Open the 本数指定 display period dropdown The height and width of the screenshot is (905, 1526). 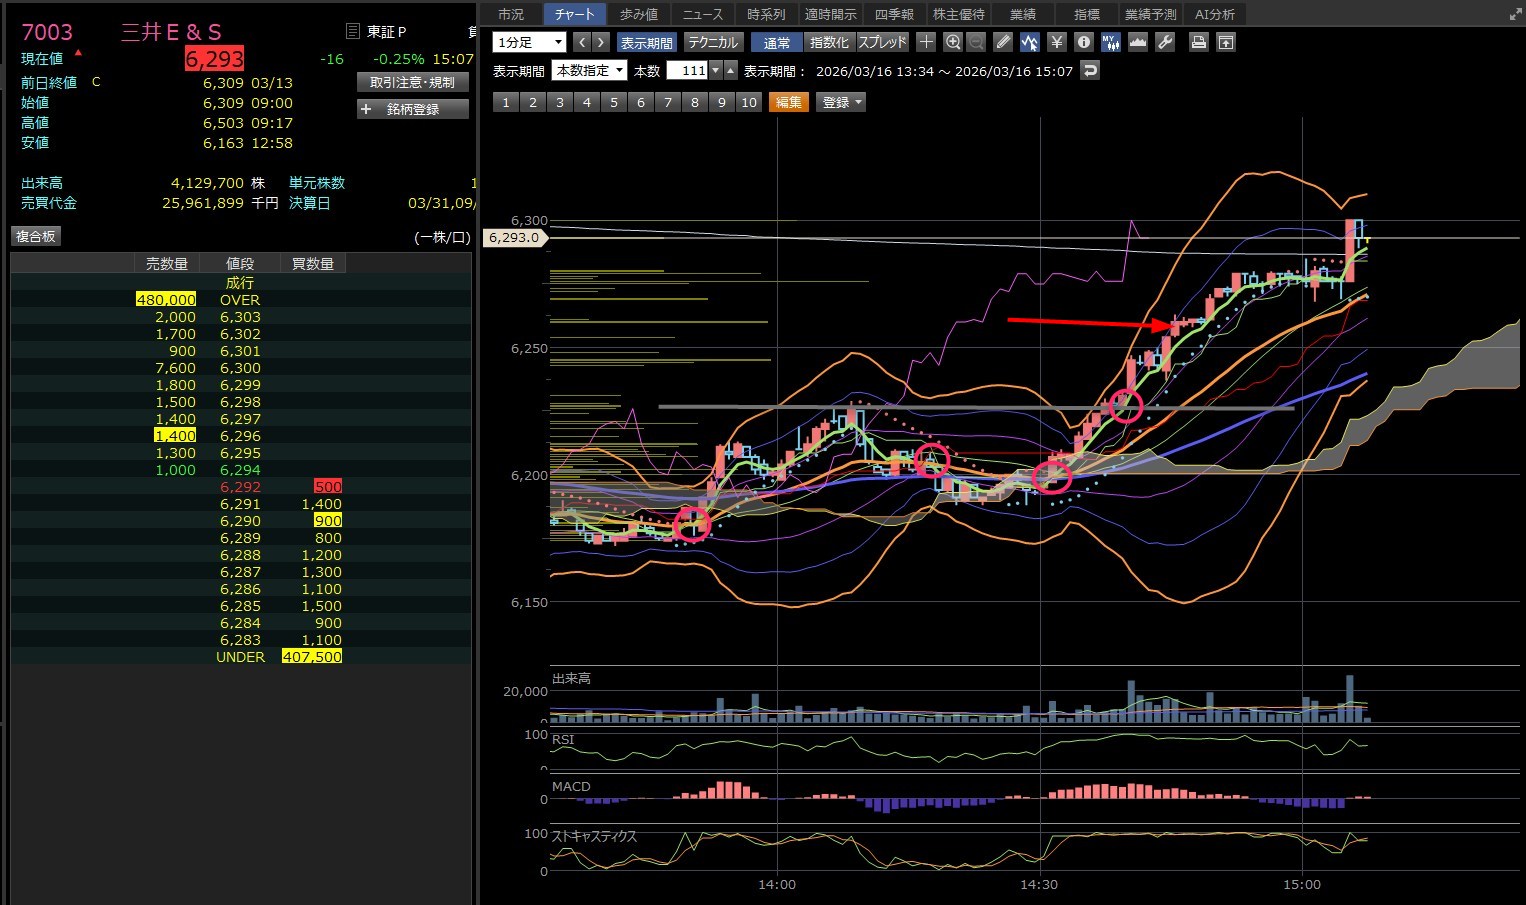click(590, 70)
